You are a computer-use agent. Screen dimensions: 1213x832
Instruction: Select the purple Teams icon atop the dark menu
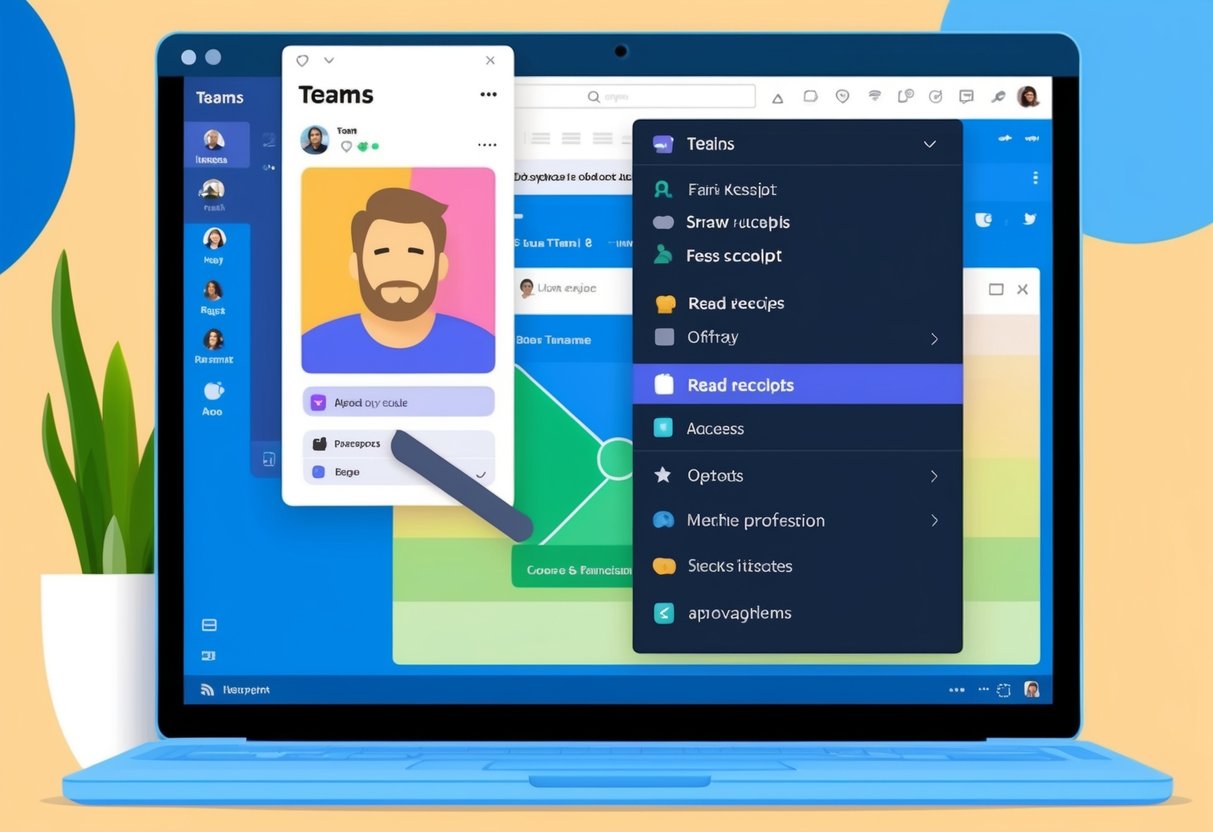pos(661,144)
